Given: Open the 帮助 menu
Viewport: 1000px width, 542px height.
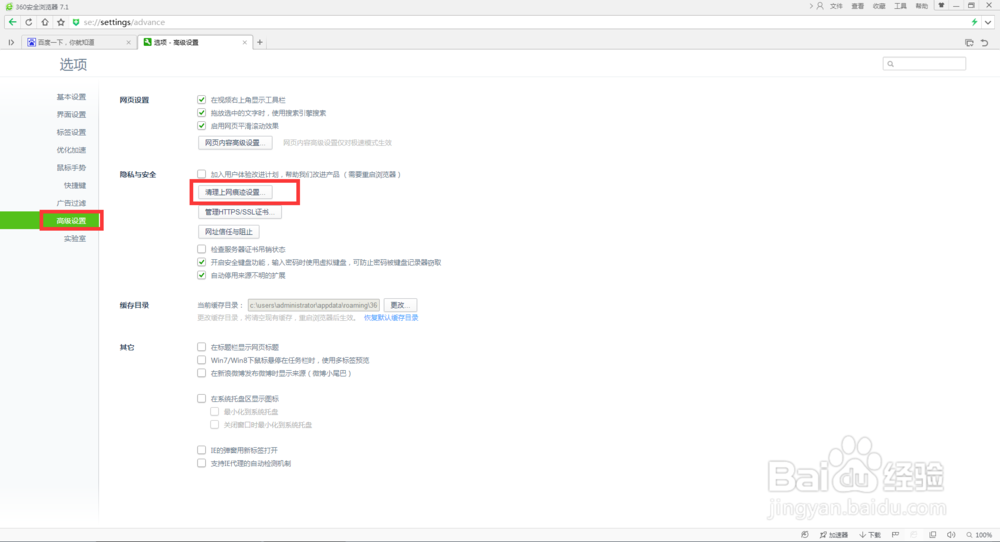Looking at the screenshot, I should [x=922, y=6].
